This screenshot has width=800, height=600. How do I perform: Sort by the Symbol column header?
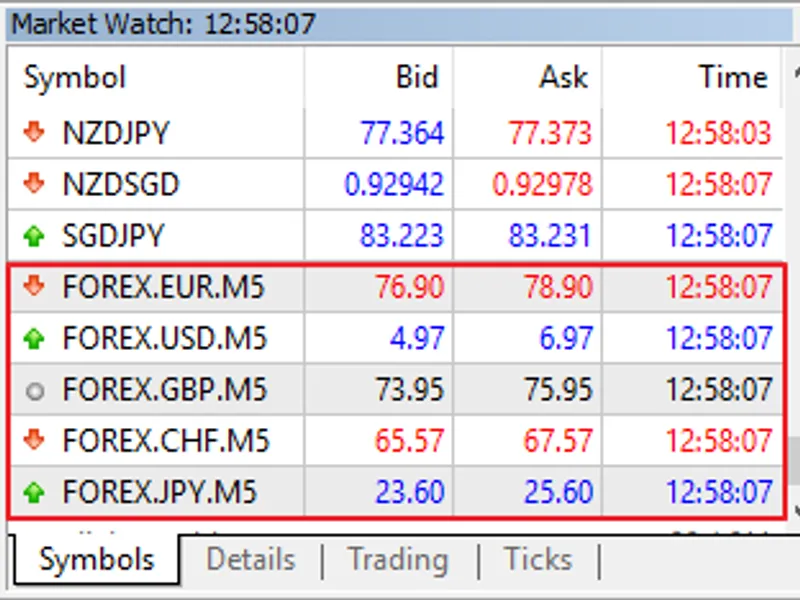click(x=156, y=77)
